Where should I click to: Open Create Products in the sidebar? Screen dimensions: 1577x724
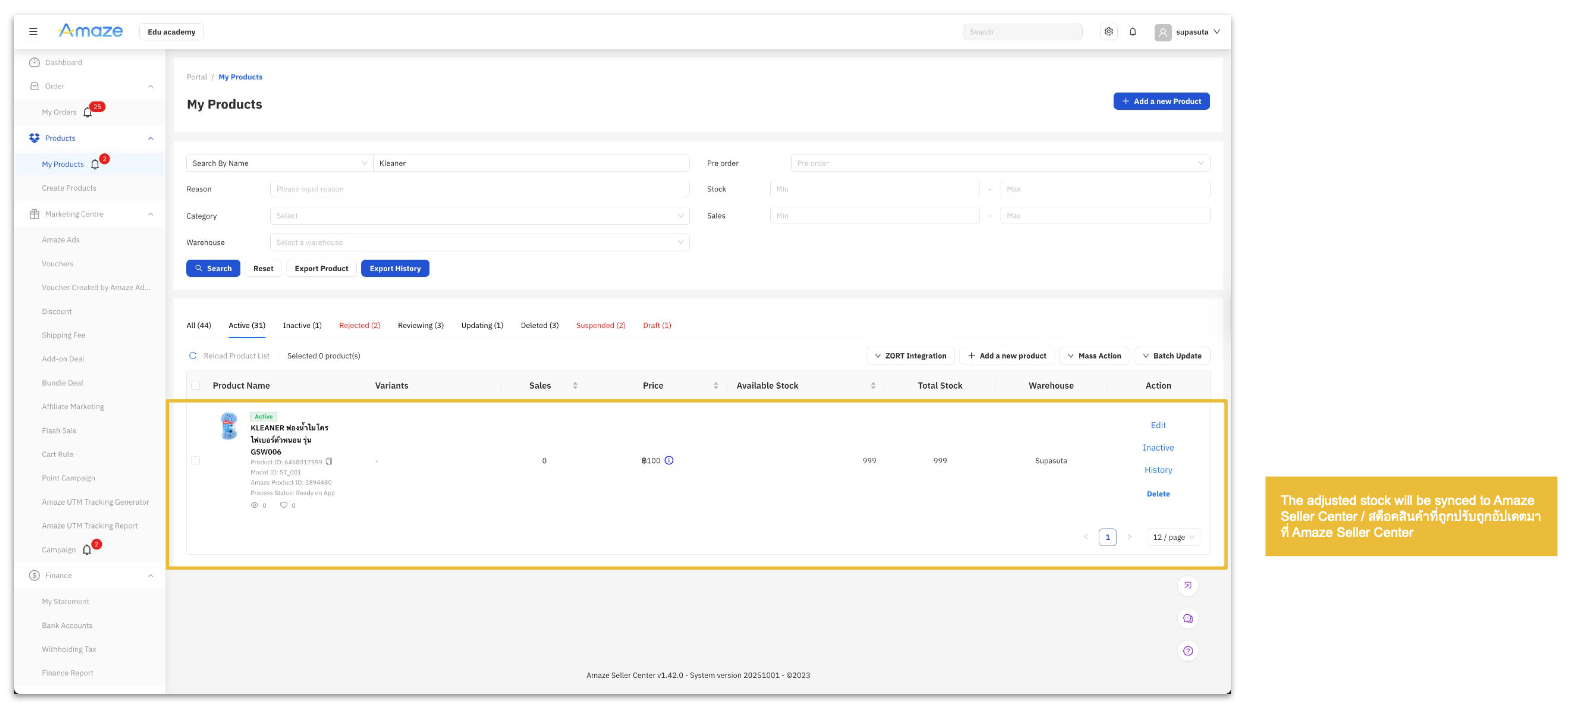tap(69, 188)
